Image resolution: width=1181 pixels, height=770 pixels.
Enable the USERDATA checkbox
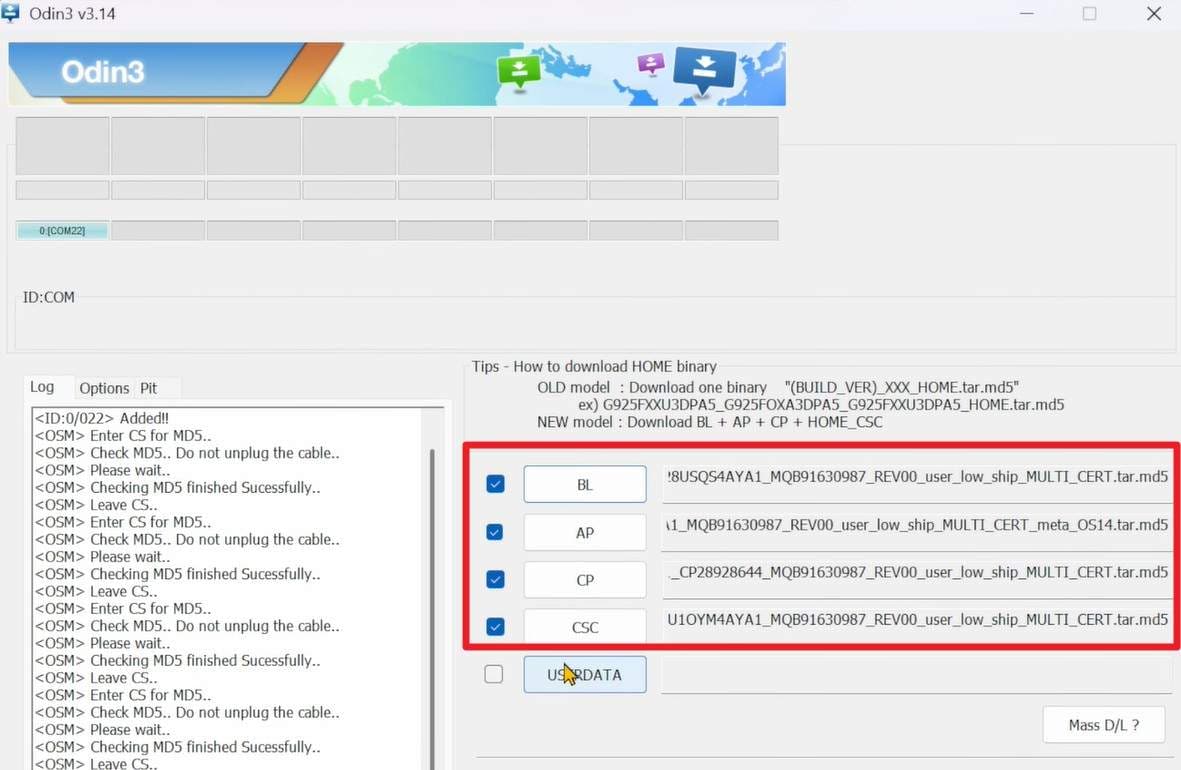pos(494,674)
